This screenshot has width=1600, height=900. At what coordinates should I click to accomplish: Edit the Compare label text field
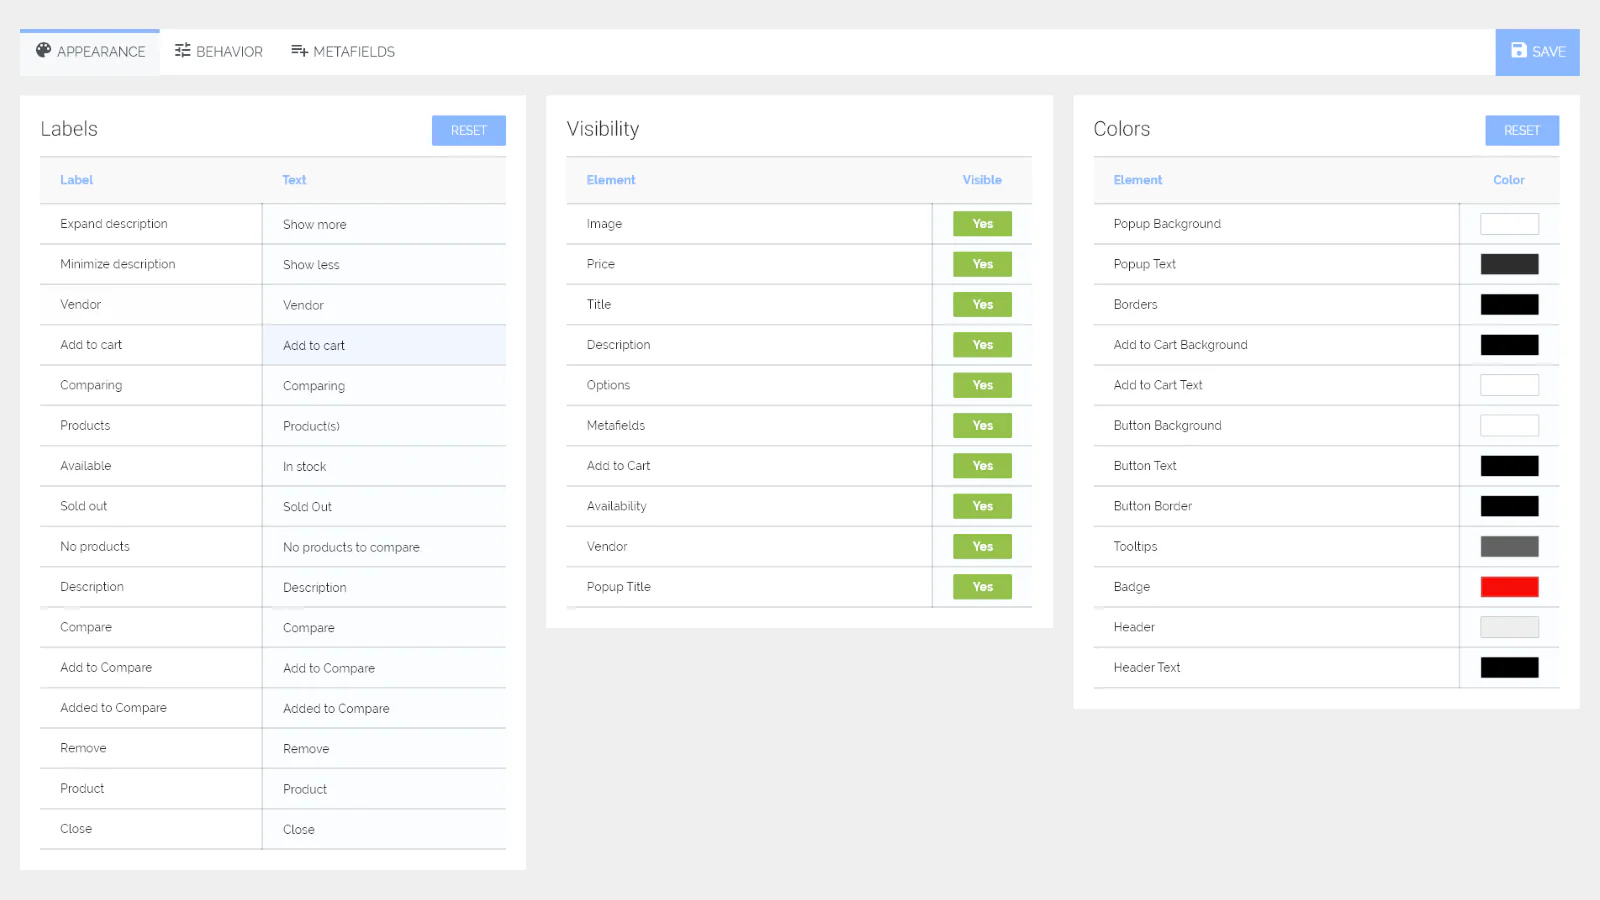[384, 627]
